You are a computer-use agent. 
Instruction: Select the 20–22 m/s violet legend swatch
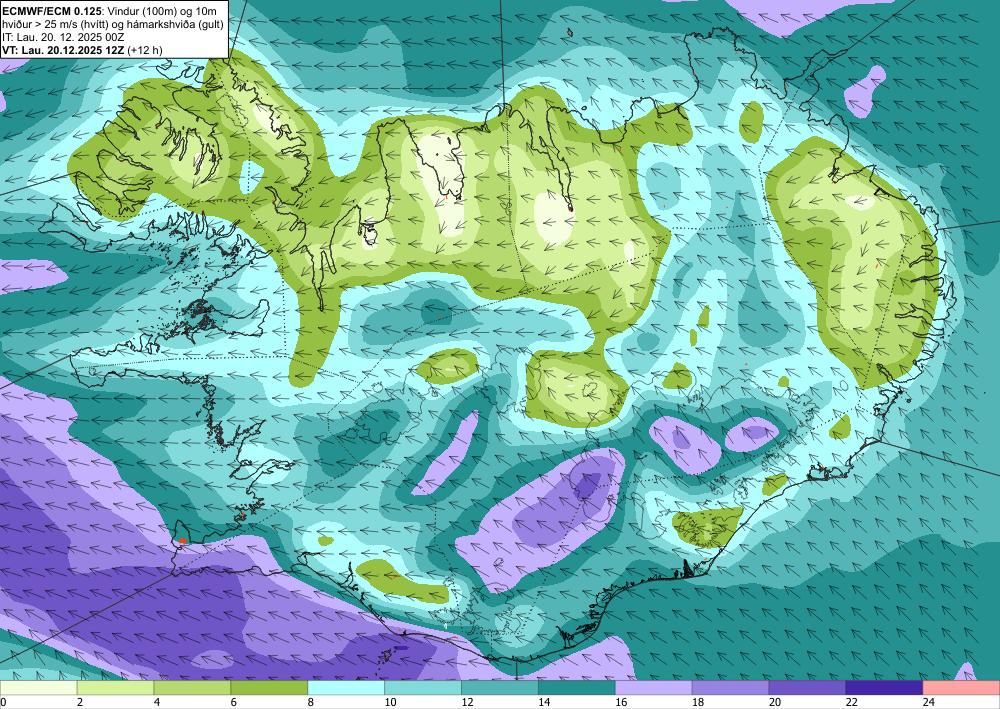tap(807, 688)
